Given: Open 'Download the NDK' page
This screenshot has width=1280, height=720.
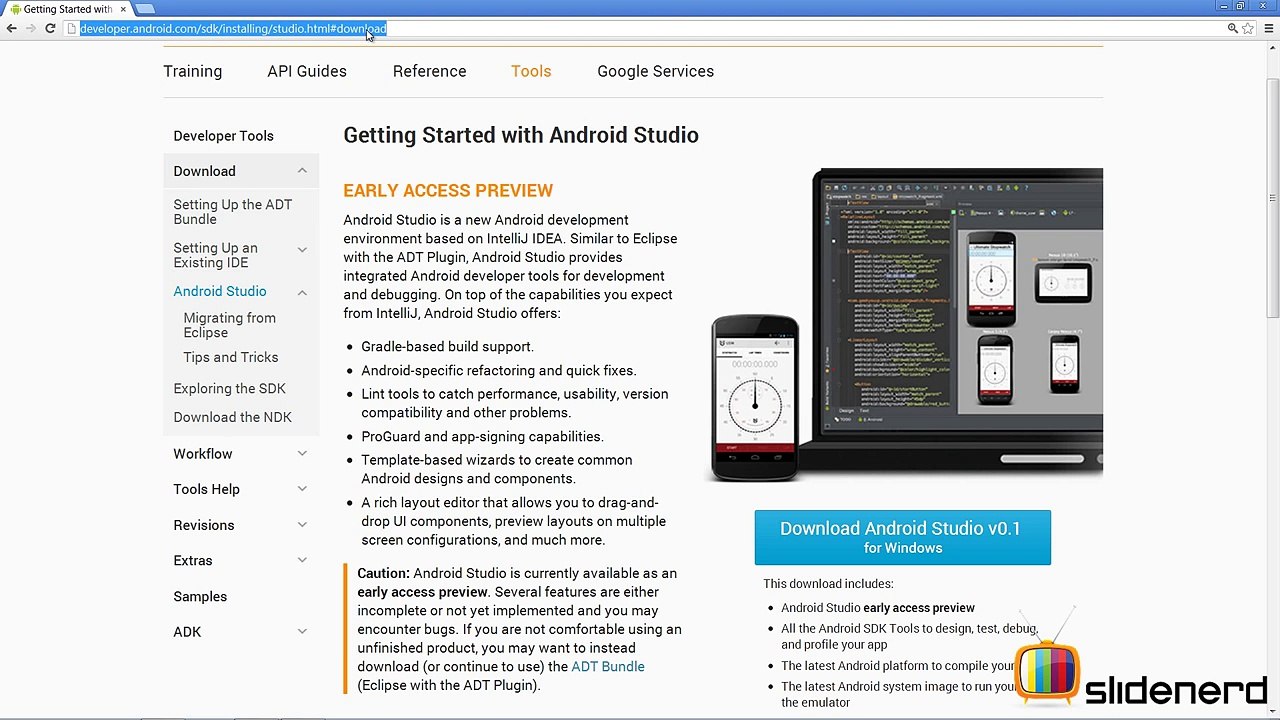Looking at the screenshot, I should (x=232, y=417).
